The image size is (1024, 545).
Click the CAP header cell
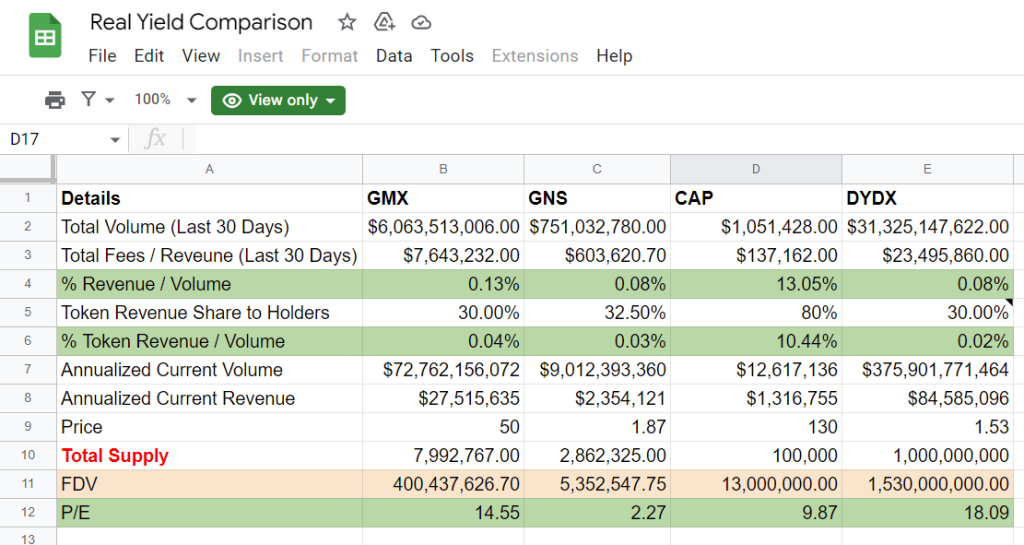[x=756, y=198]
